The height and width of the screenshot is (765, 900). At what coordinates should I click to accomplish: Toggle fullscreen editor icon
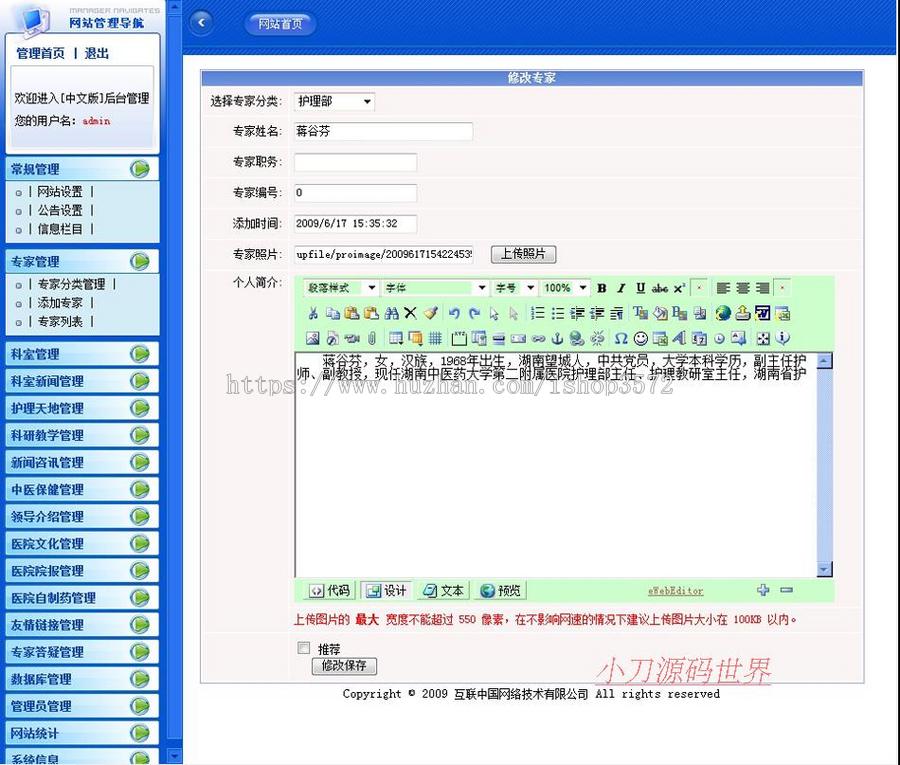[x=763, y=339]
